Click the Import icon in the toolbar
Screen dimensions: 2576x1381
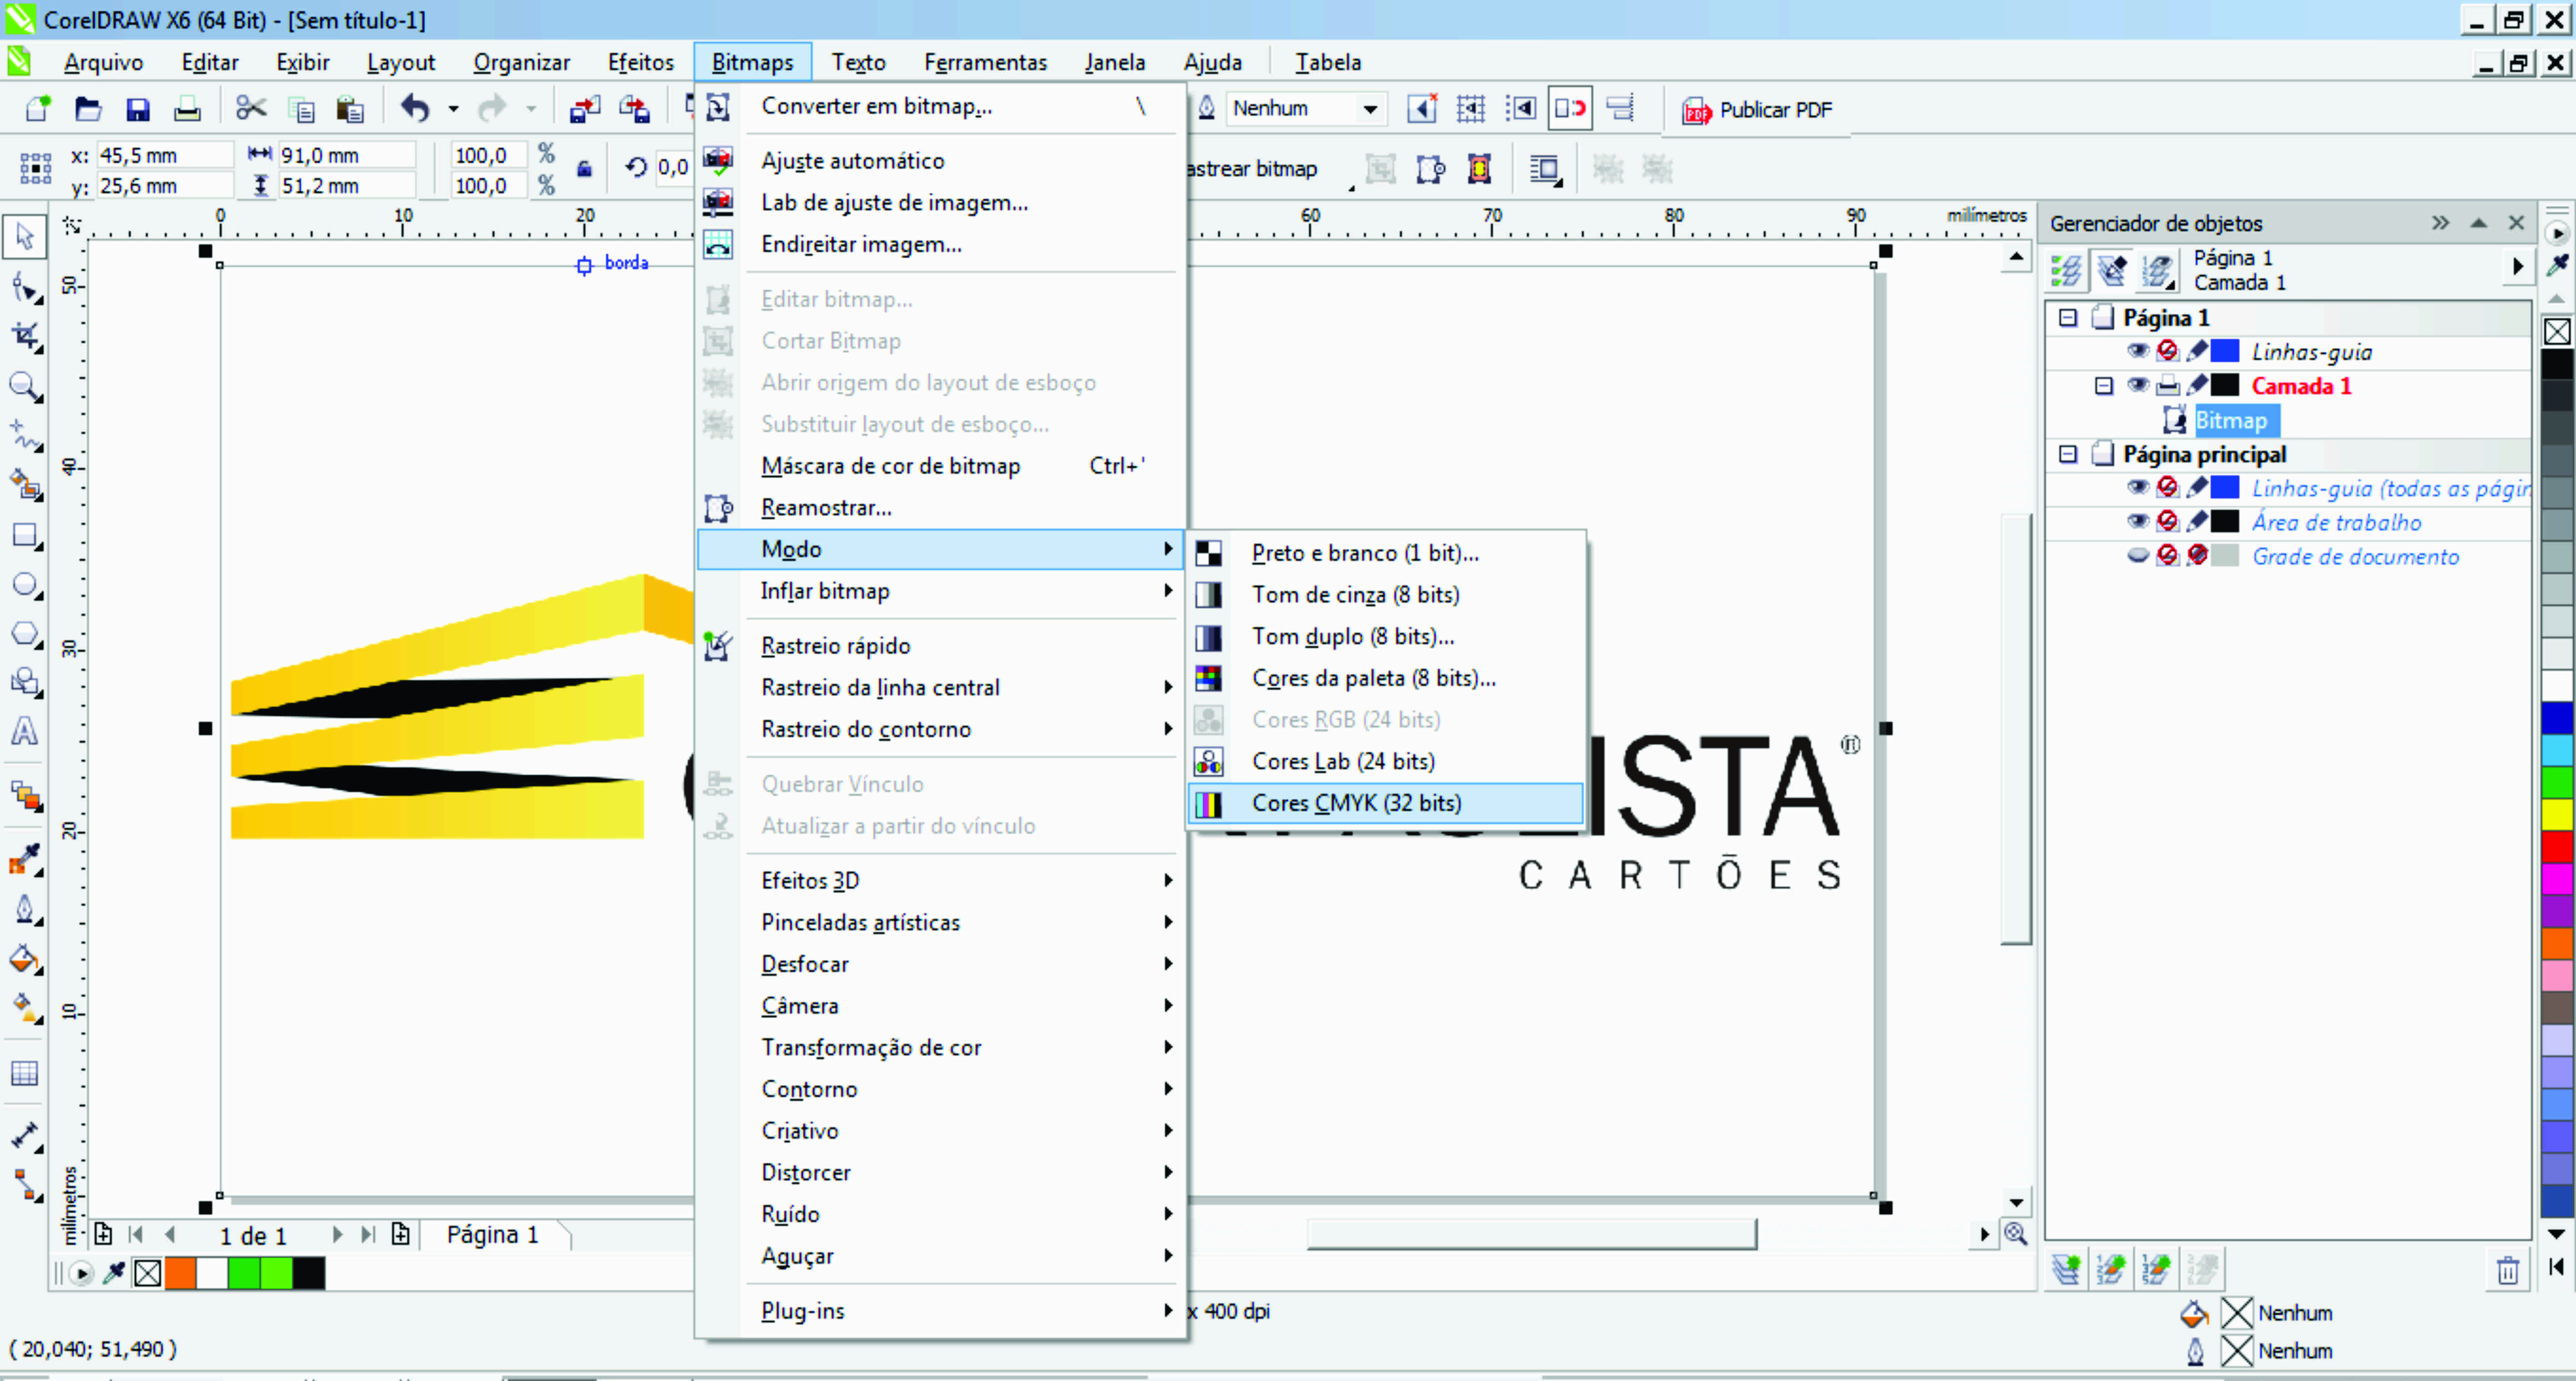585,109
